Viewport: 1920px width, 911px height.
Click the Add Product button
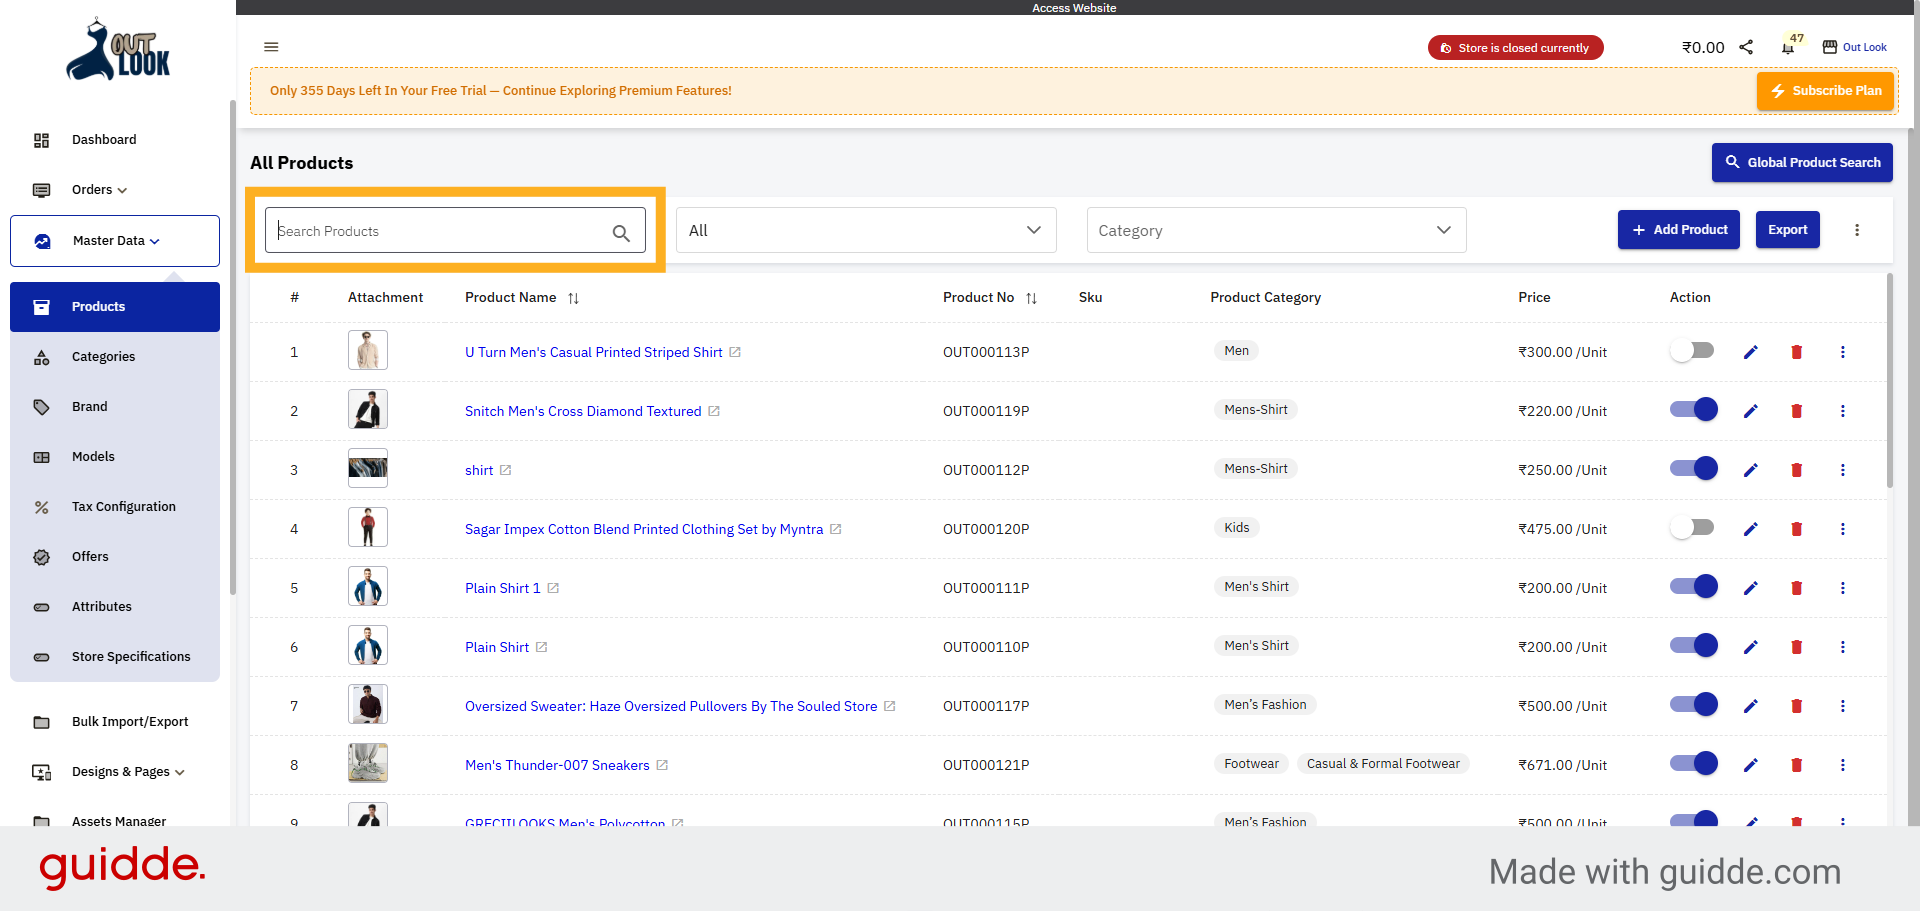click(1679, 229)
